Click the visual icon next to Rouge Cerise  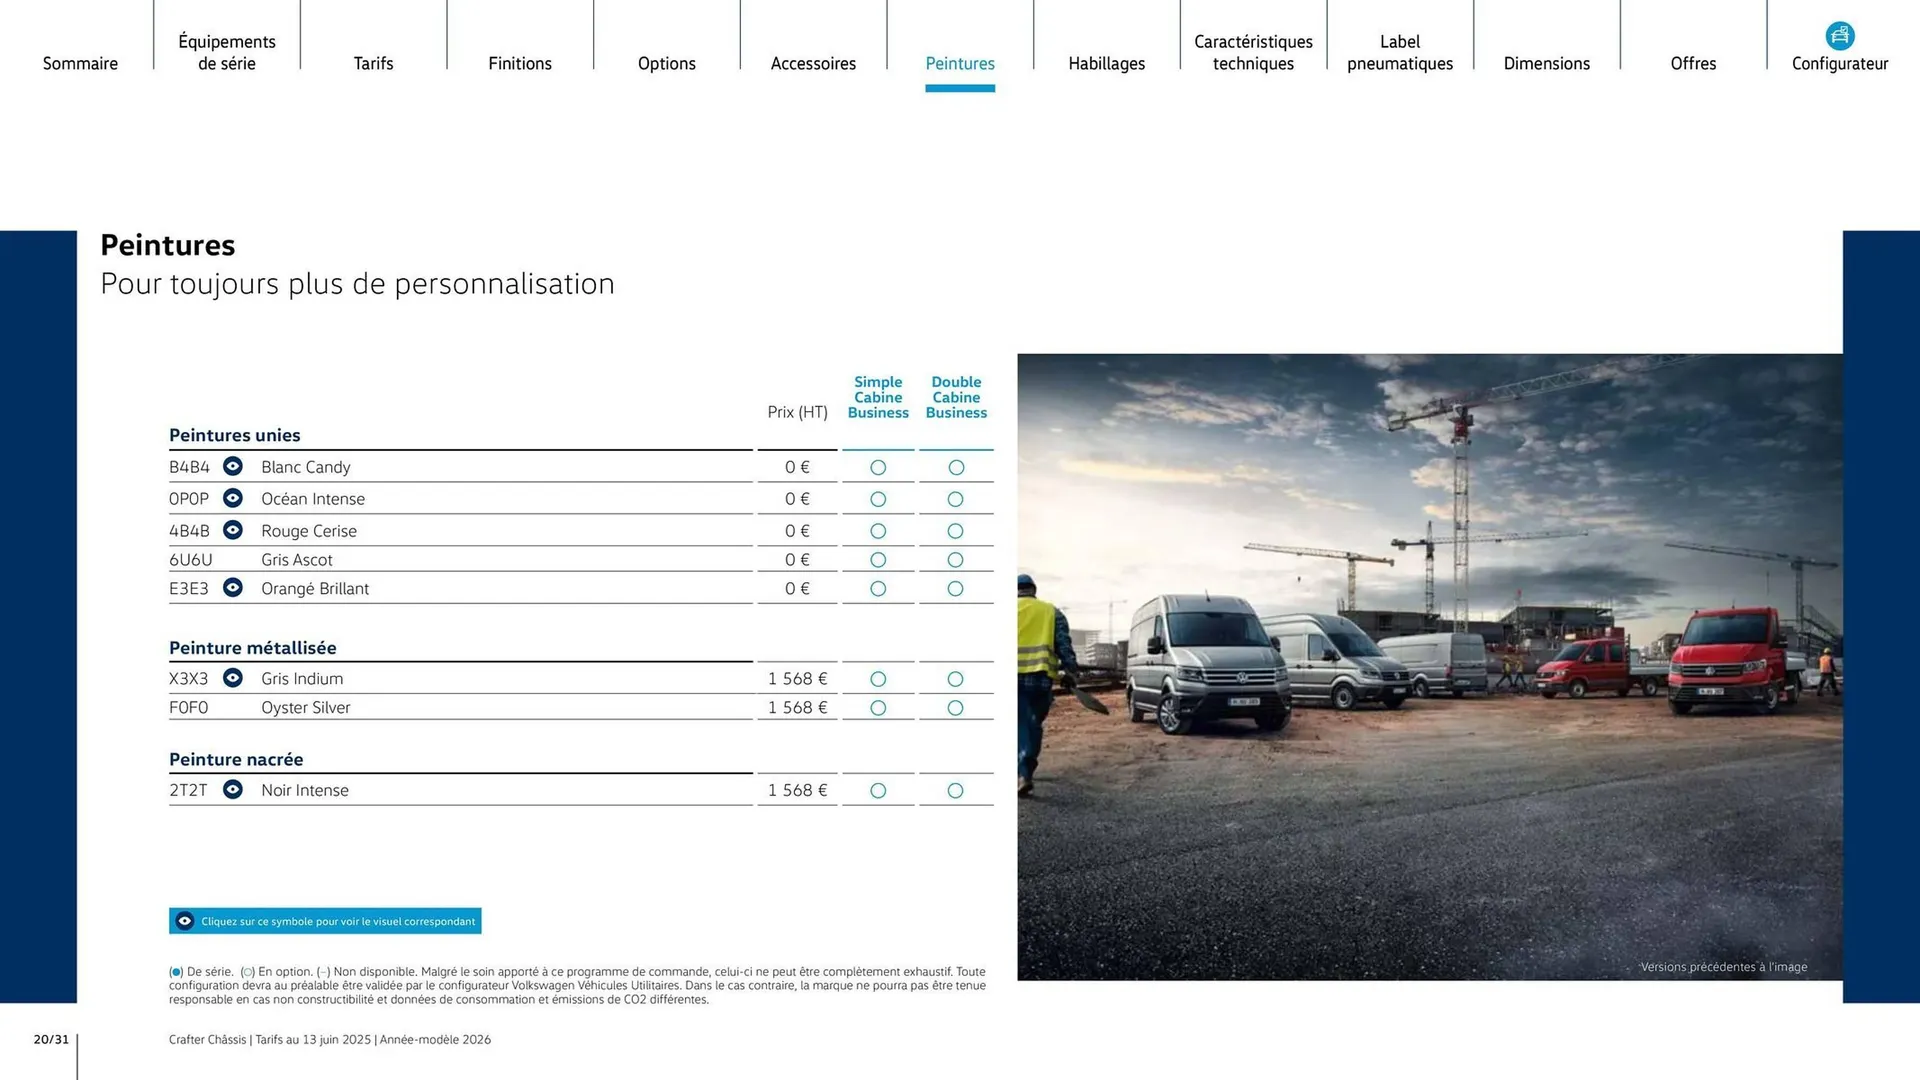pyautogui.click(x=233, y=530)
